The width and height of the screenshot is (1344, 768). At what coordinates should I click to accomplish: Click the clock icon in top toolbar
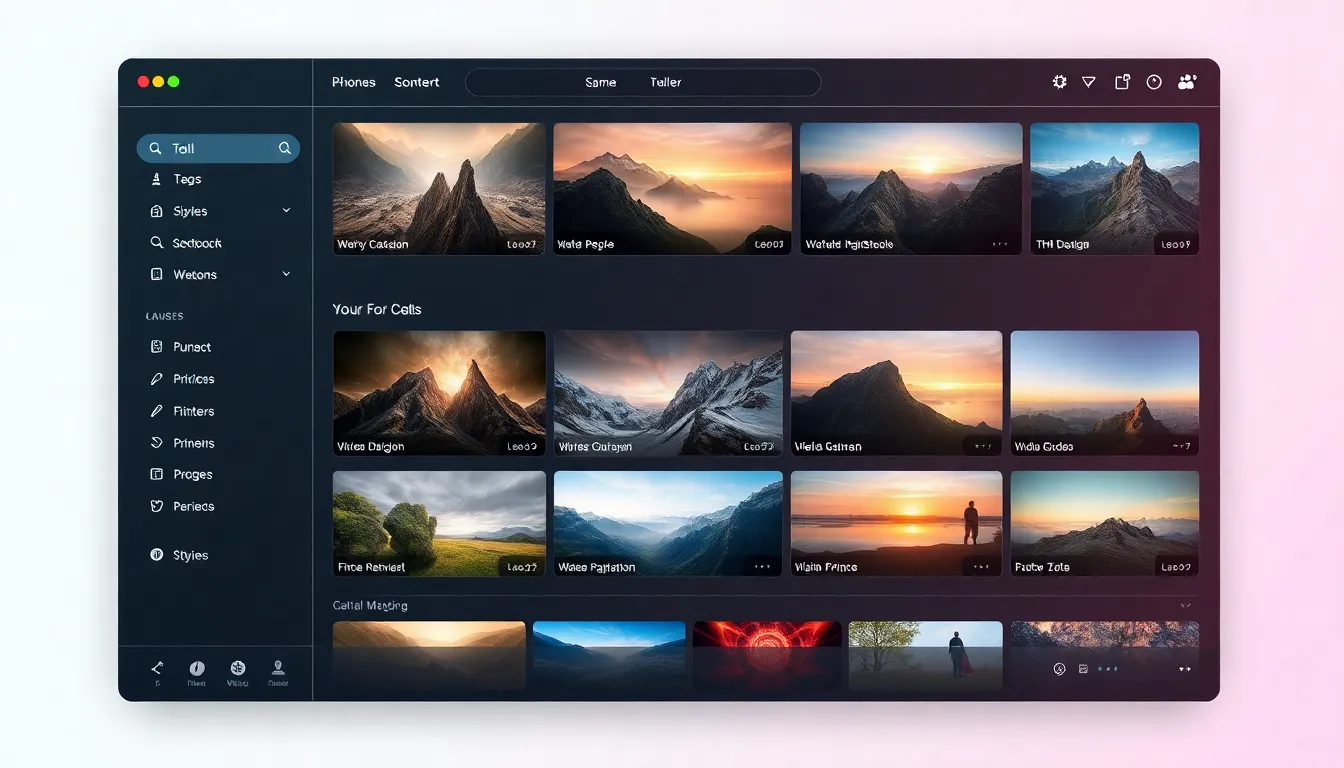(x=1154, y=82)
